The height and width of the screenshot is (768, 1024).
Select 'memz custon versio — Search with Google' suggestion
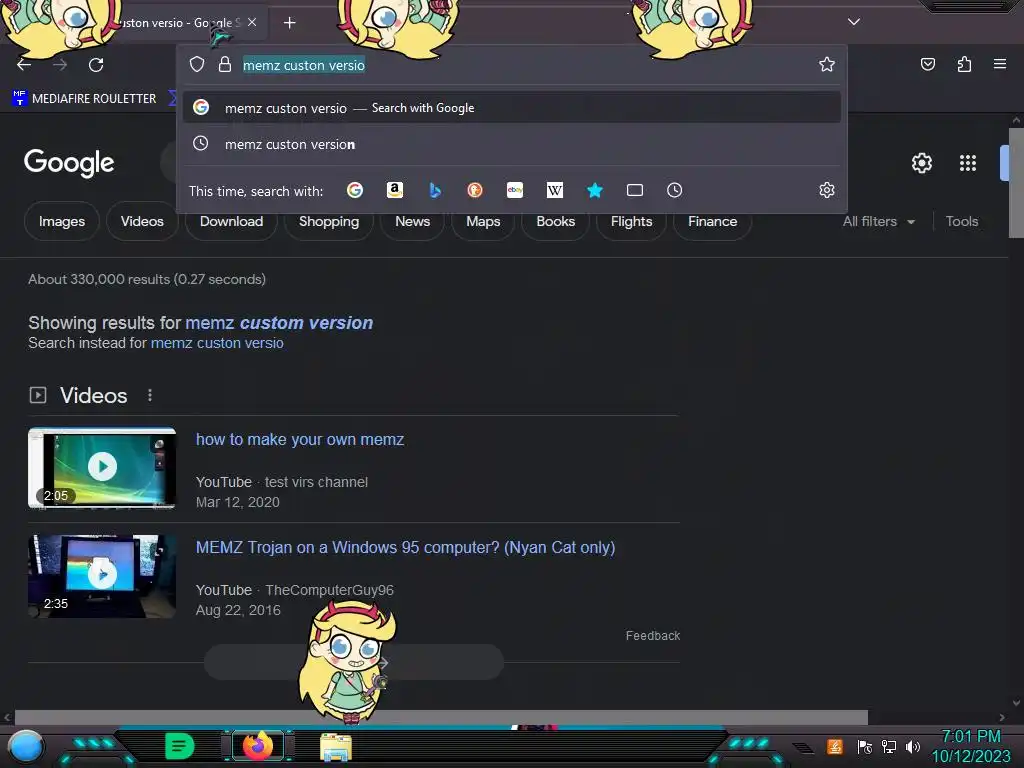pos(512,108)
